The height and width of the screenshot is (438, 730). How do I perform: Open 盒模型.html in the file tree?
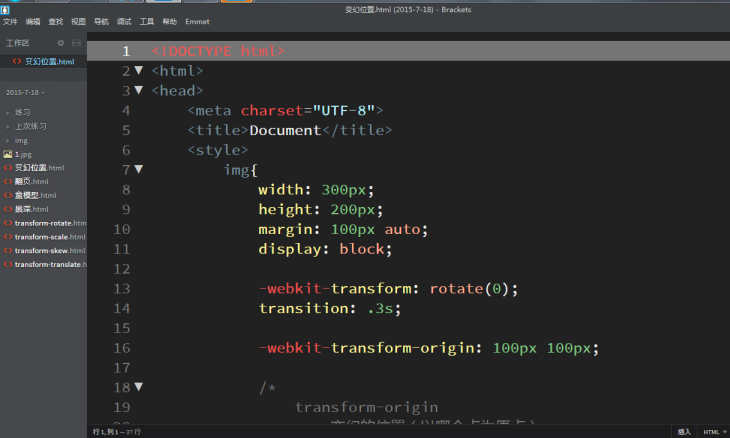click(x=35, y=195)
